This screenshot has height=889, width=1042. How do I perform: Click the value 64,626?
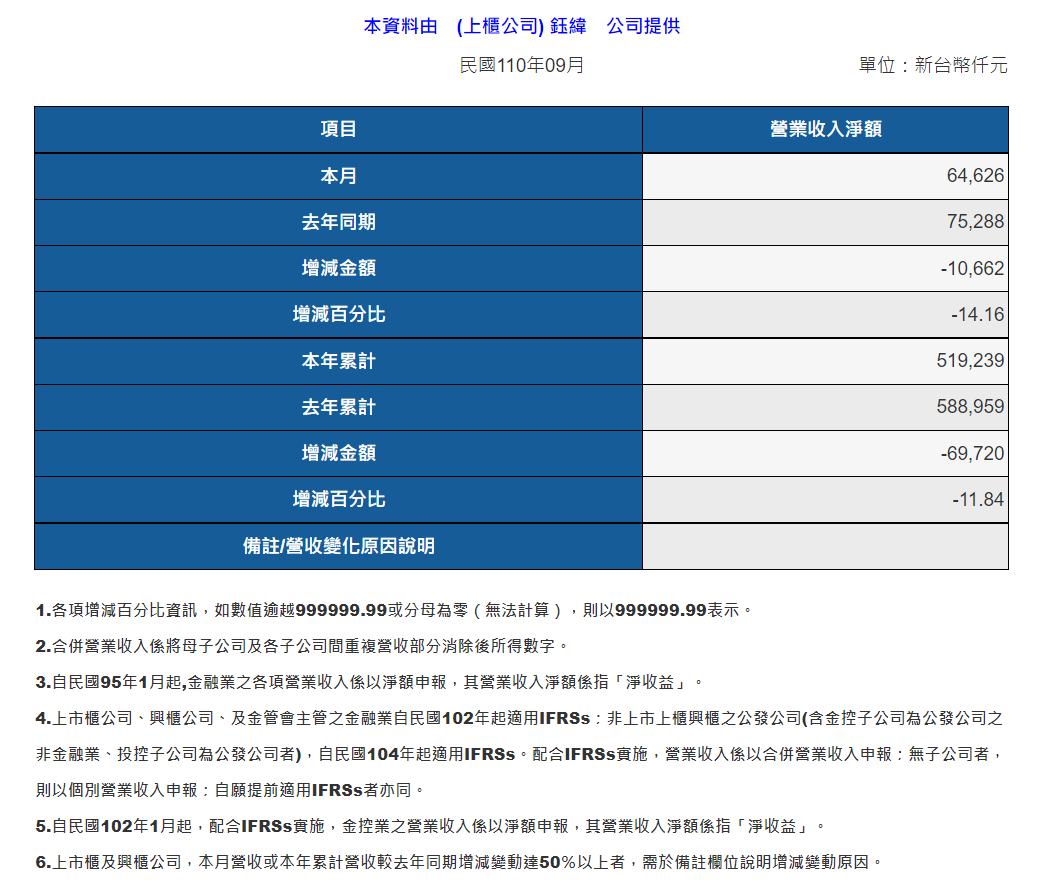(x=975, y=175)
